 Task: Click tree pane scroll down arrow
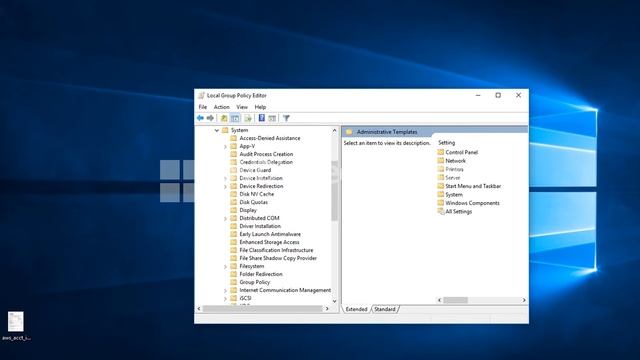coord(335,301)
